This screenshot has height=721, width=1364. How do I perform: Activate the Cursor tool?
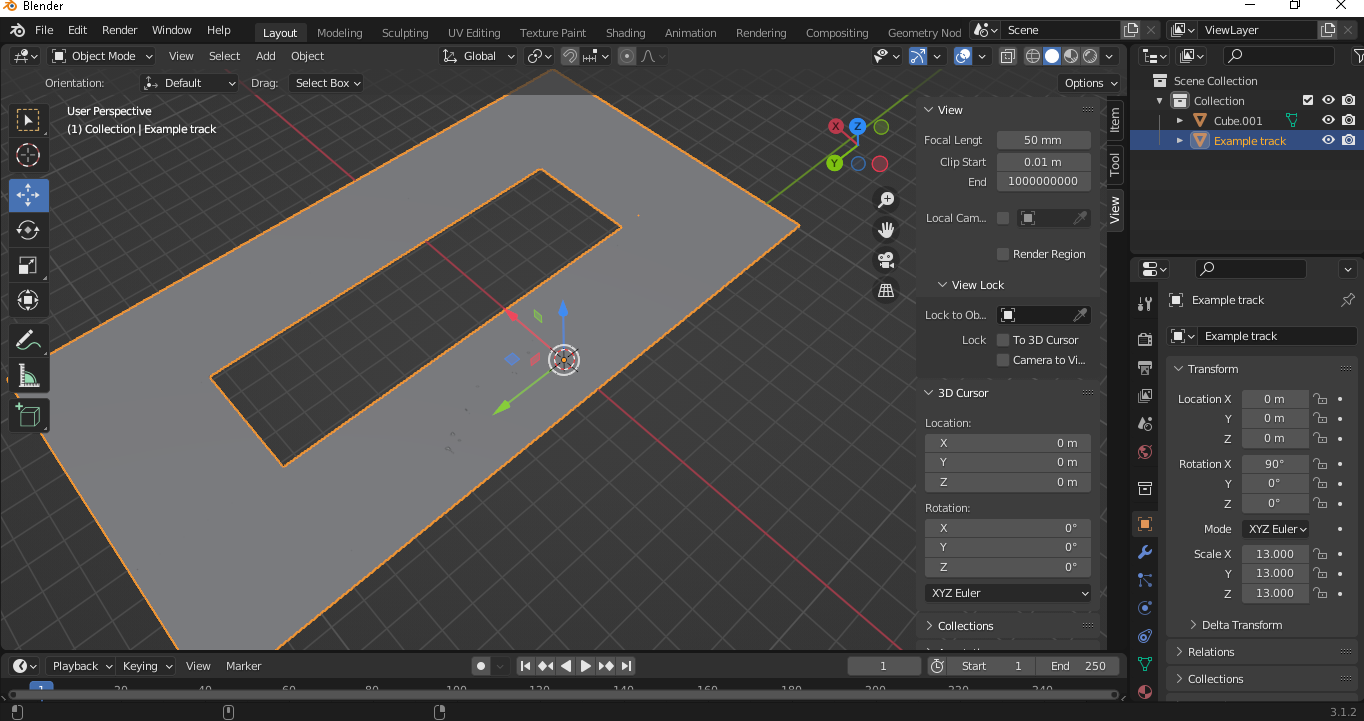(29, 155)
